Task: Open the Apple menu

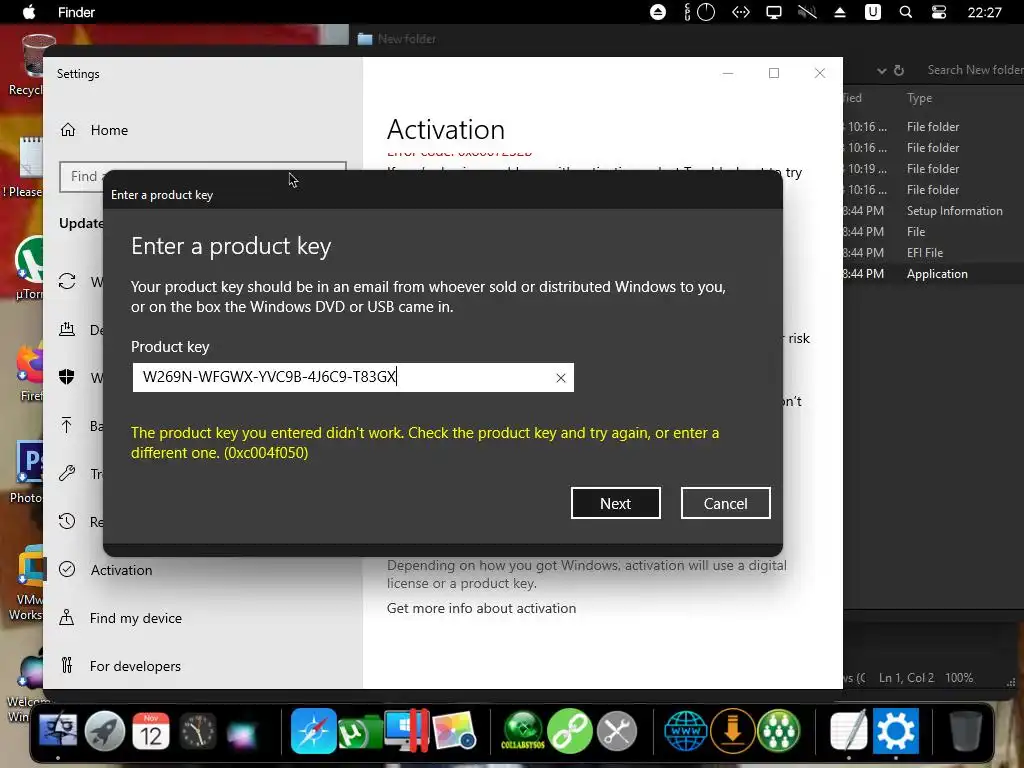Action: pos(29,12)
